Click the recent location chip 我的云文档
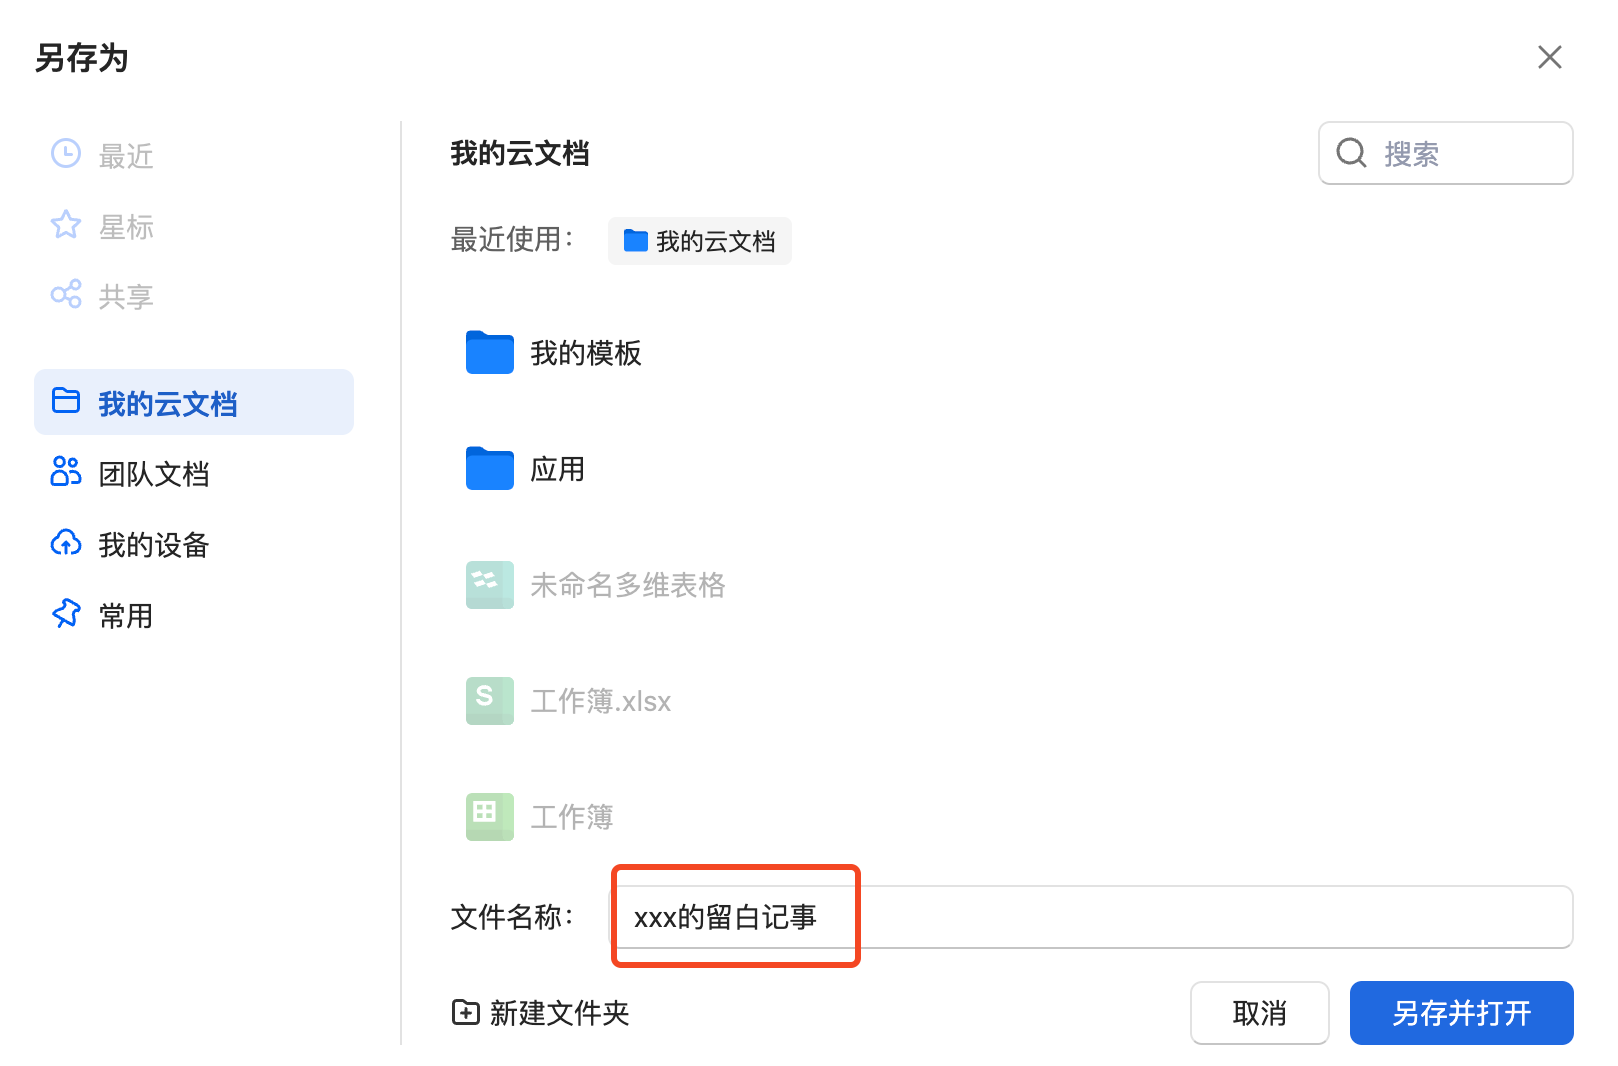 (700, 241)
